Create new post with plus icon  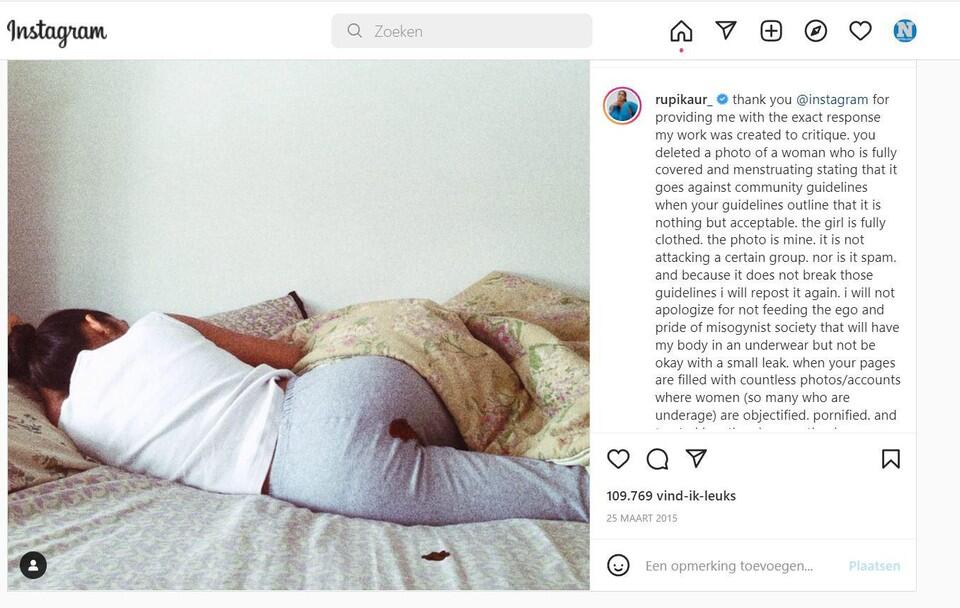tap(771, 31)
